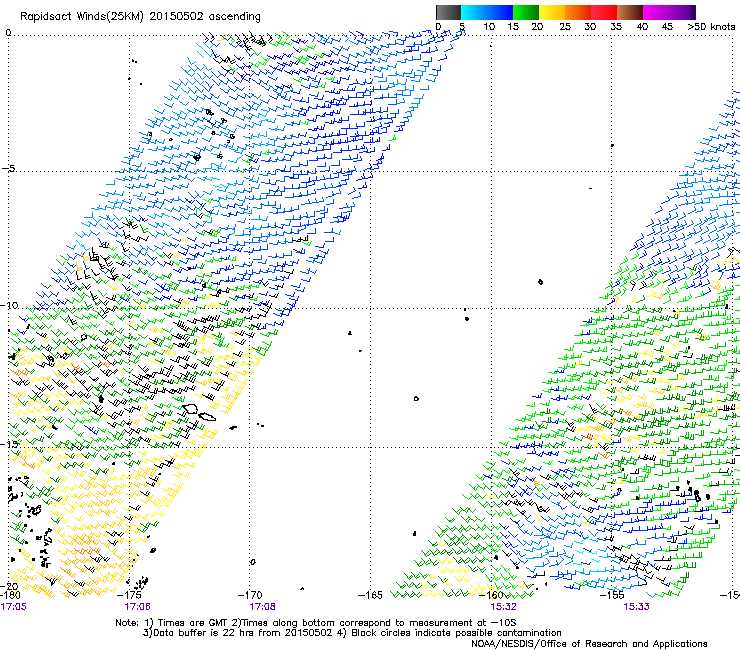The height and width of the screenshot is (650, 740).
Task: Click the dark purple 45-50 legend color
Action: pos(682,12)
